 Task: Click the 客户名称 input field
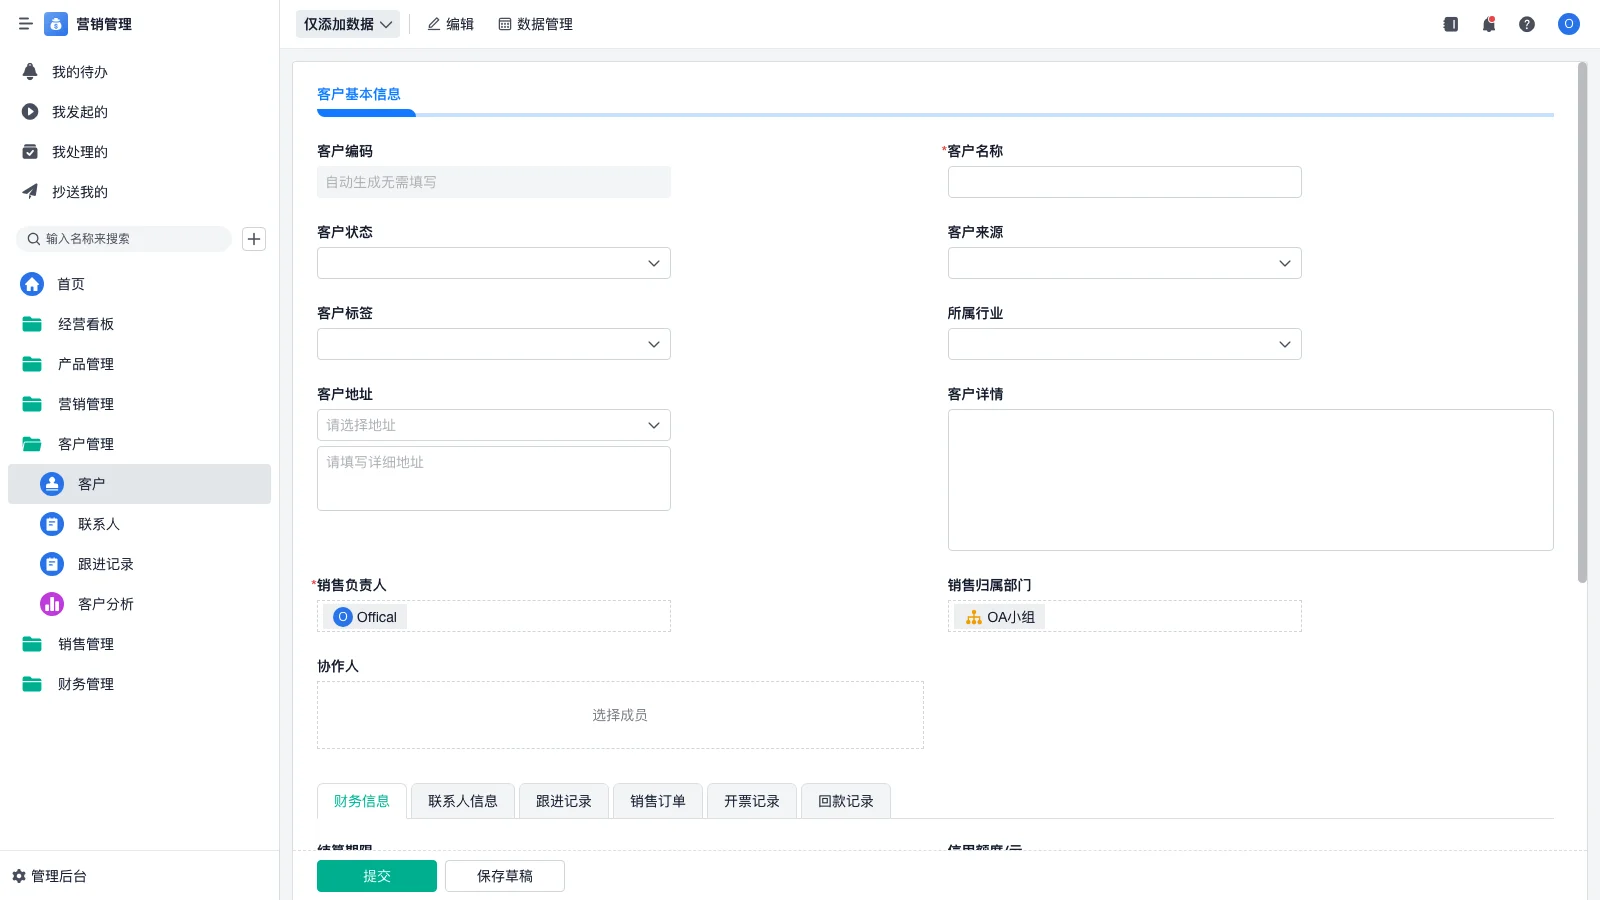[1123, 182]
